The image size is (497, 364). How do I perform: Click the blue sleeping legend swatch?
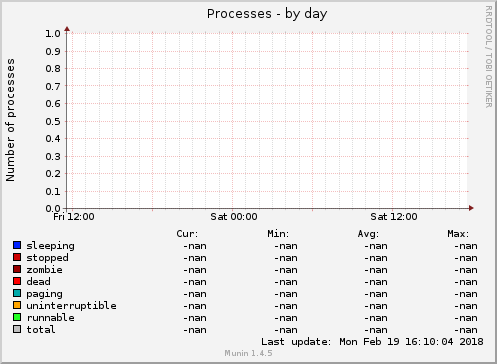point(17,245)
